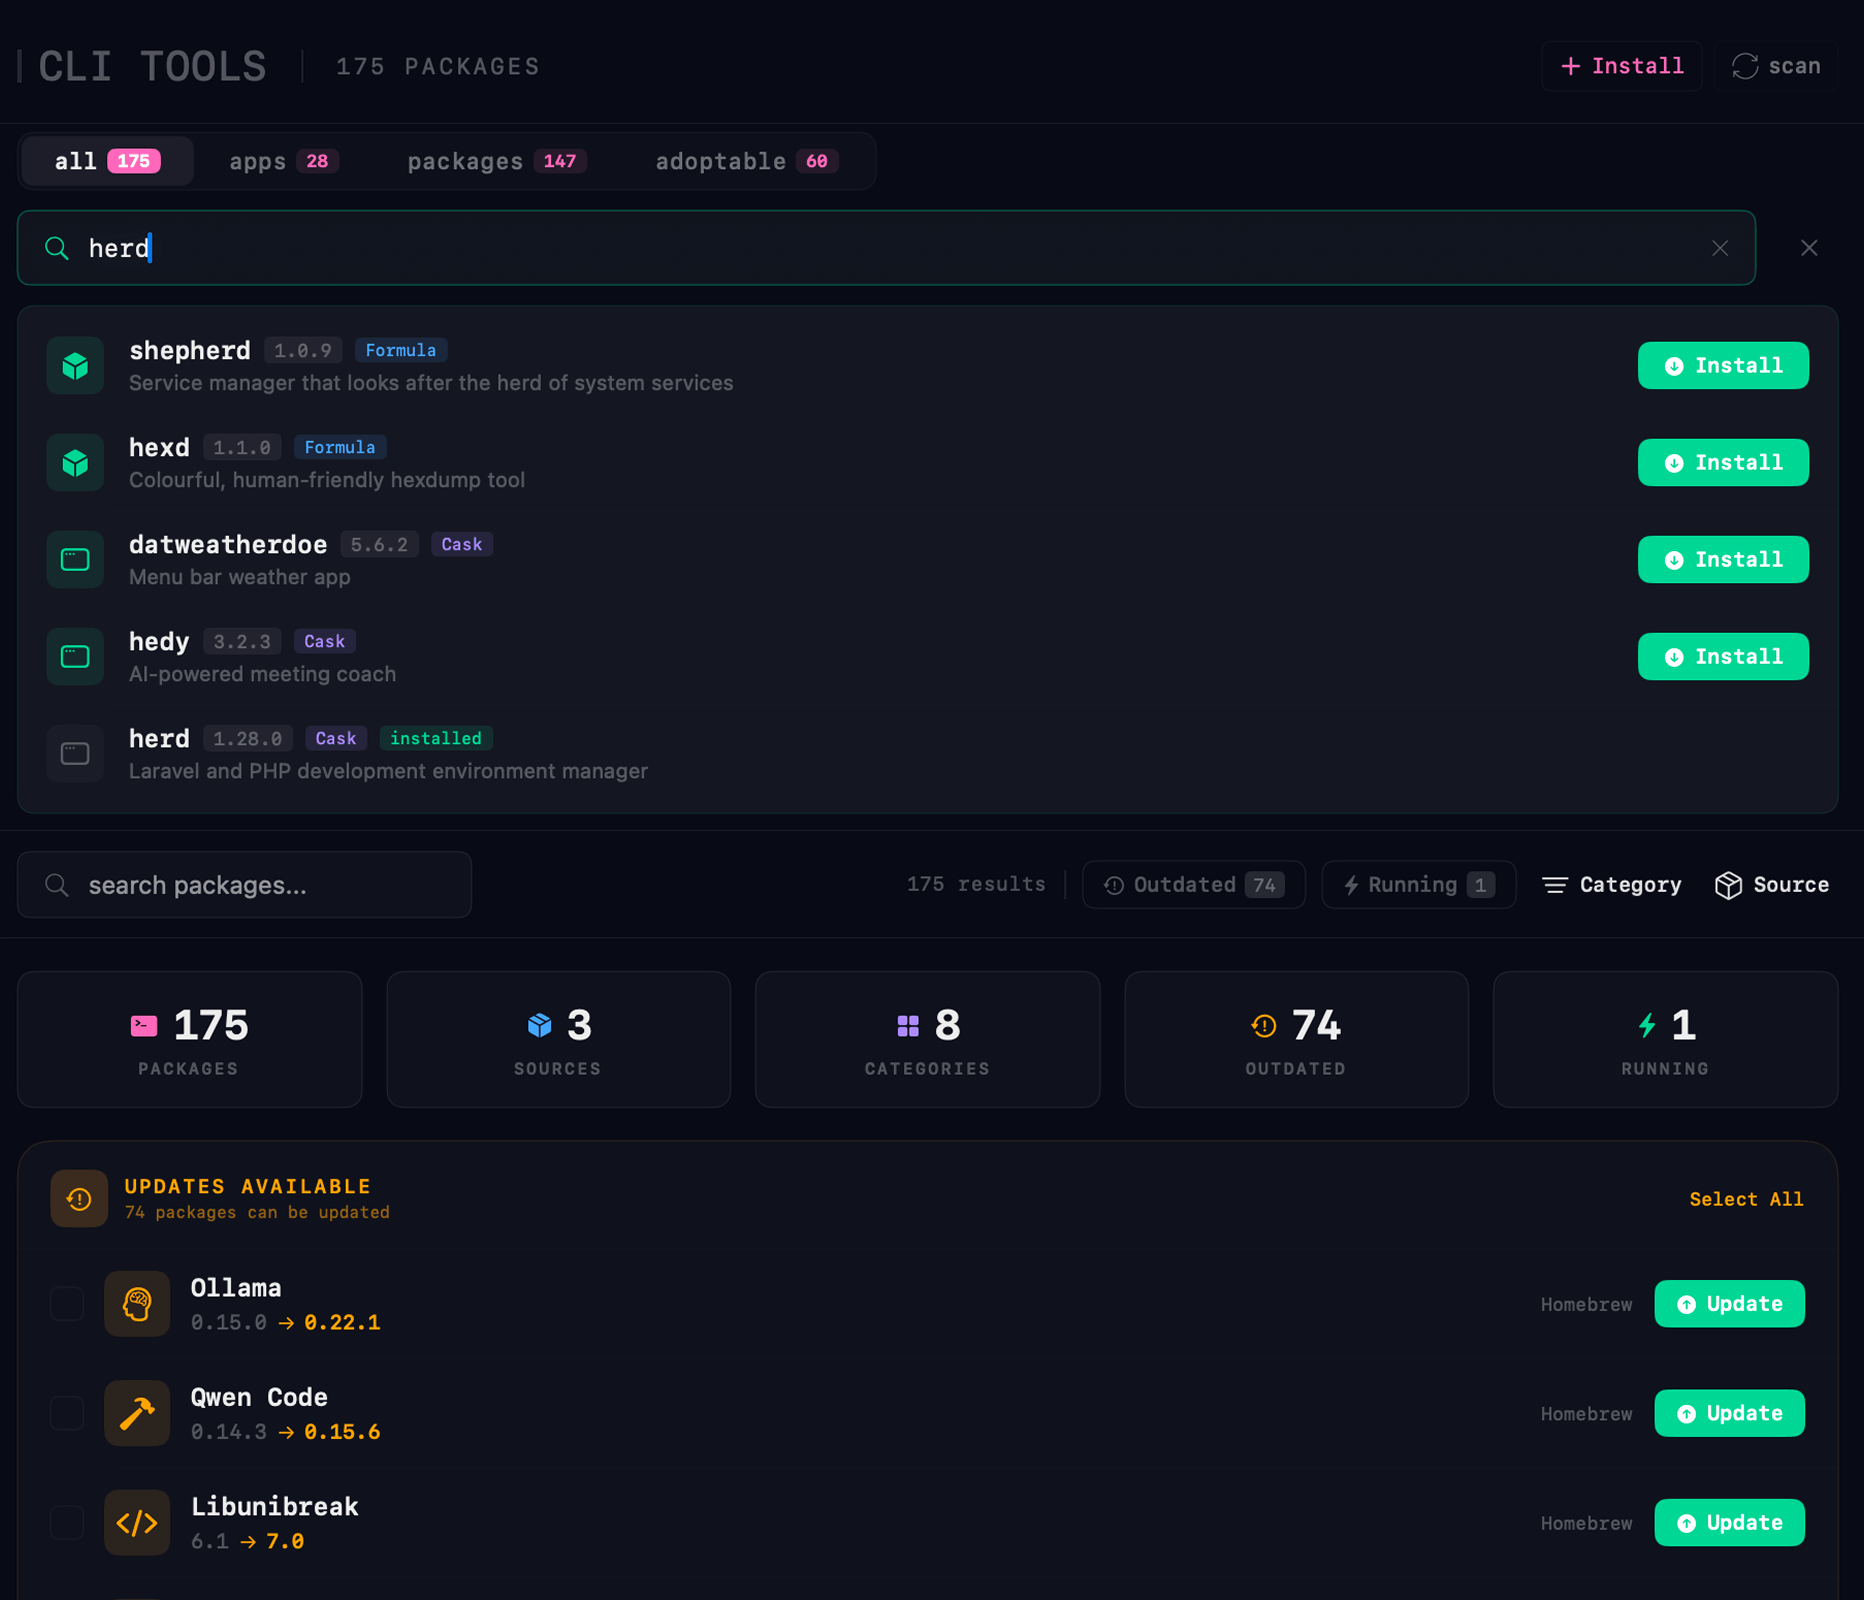Viewport: 1864px width, 1600px height.
Task: Click hedy version 3.2.3 badge
Action: point(242,641)
